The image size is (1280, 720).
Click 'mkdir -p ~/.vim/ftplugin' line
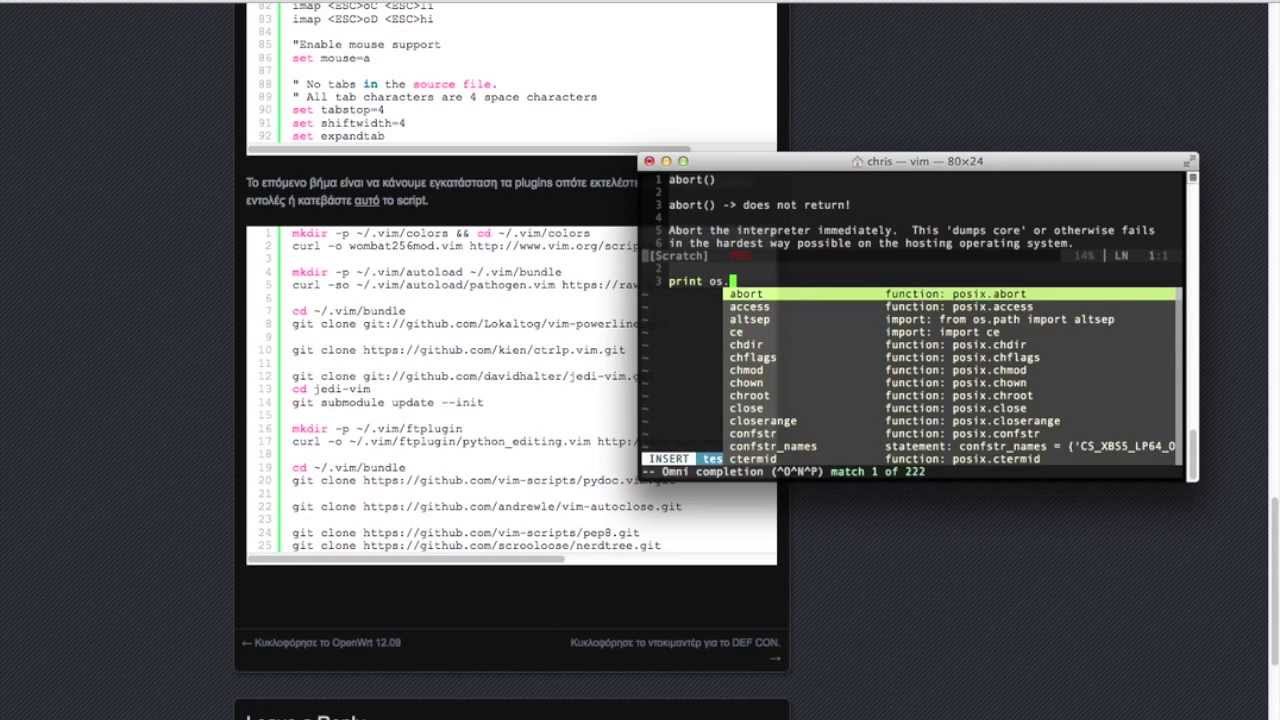[x=377, y=428]
